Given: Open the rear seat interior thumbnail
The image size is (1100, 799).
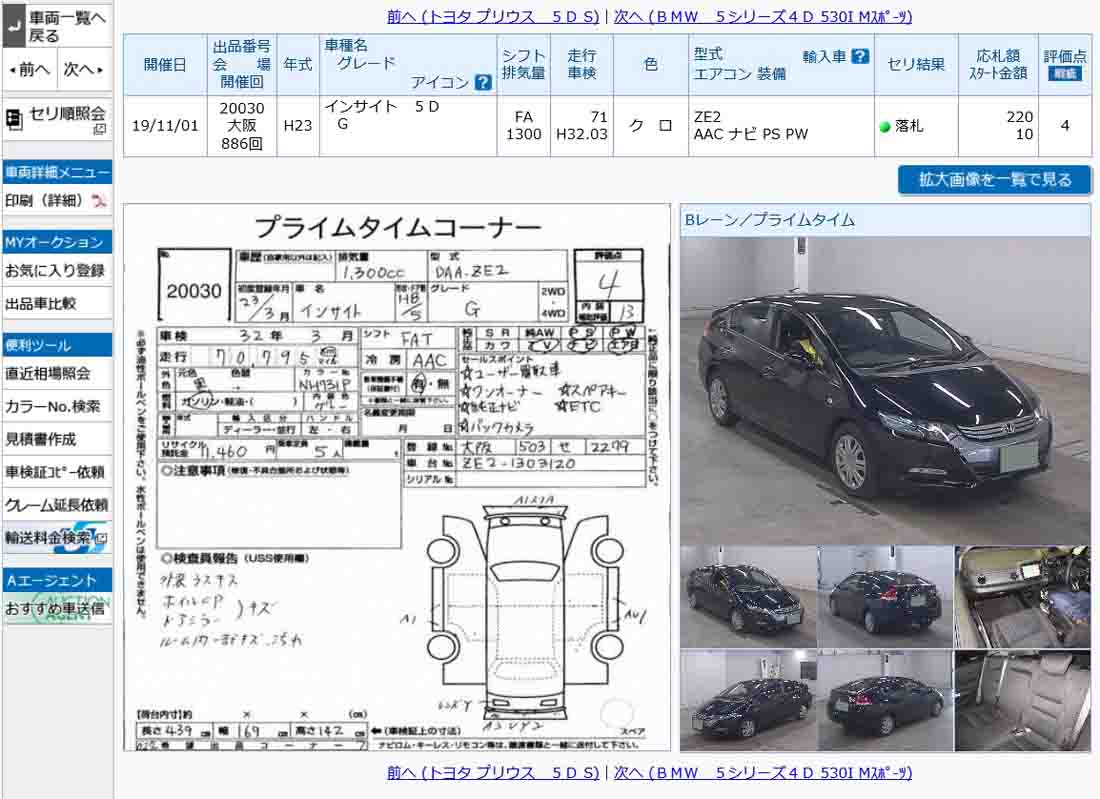Looking at the screenshot, I should [x=1022, y=700].
